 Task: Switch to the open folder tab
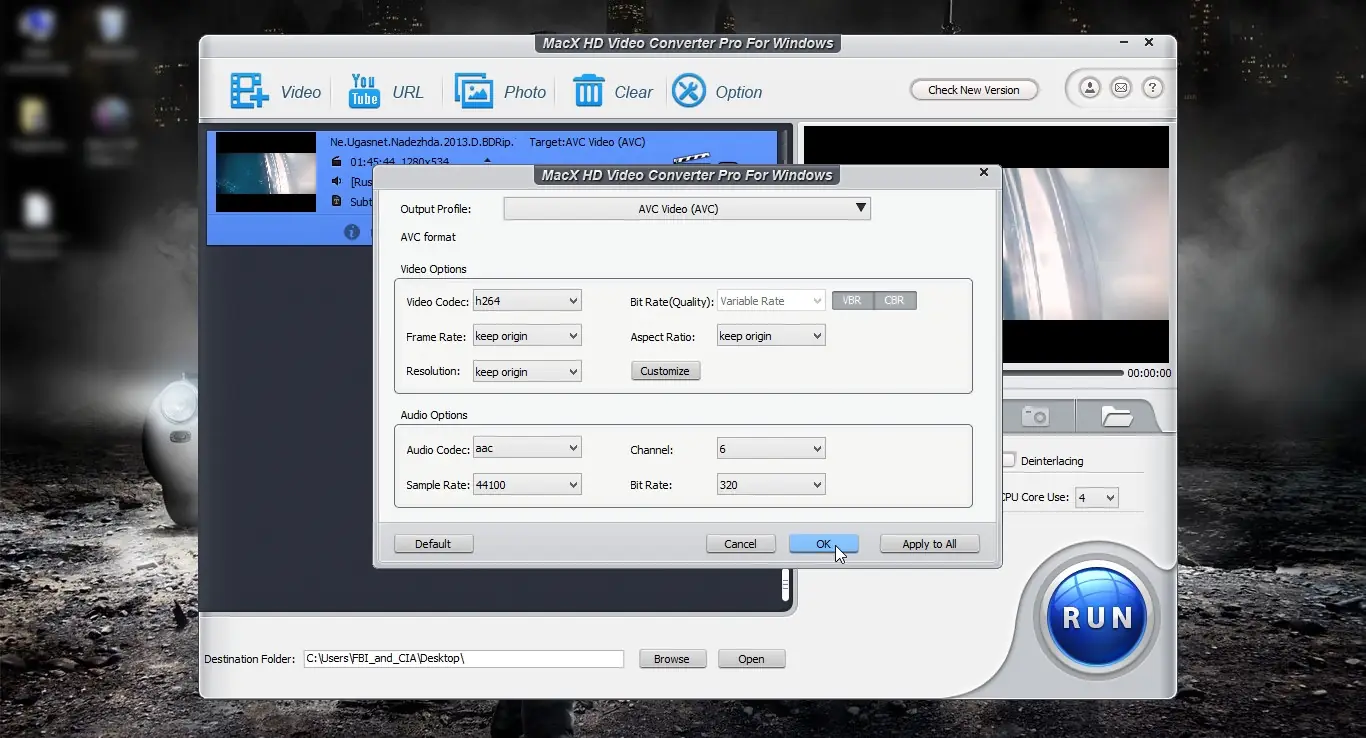click(x=1116, y=416)
